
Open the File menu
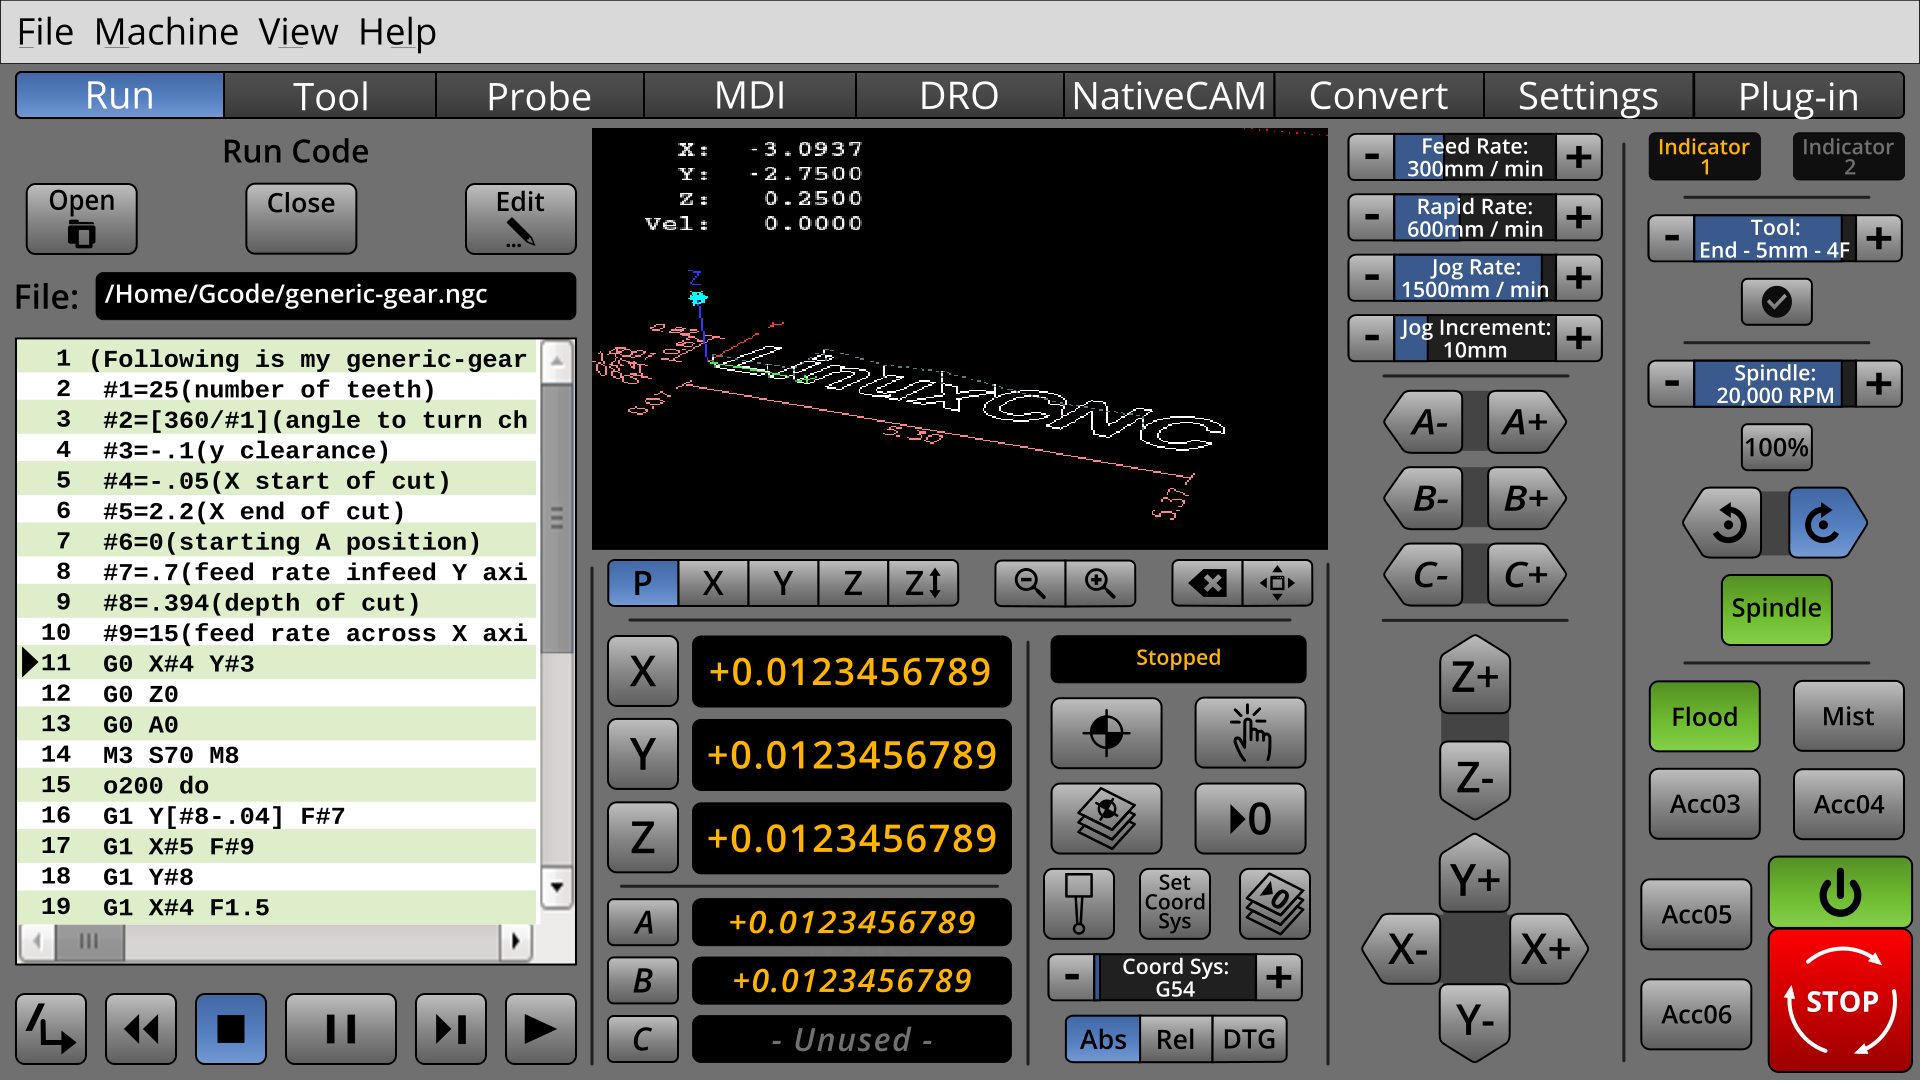coord(45,32)
